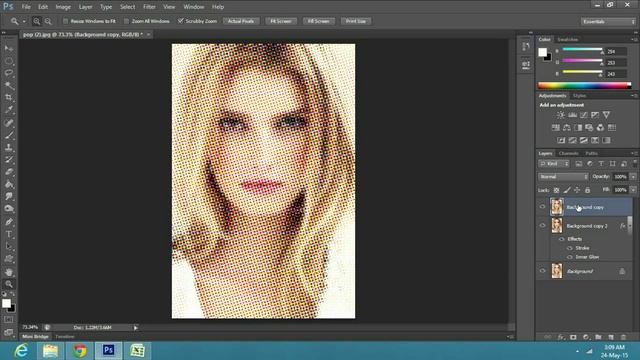Screen dimensions: 640x360
Task: Select the Brush tool
Action: pos(9,135)
